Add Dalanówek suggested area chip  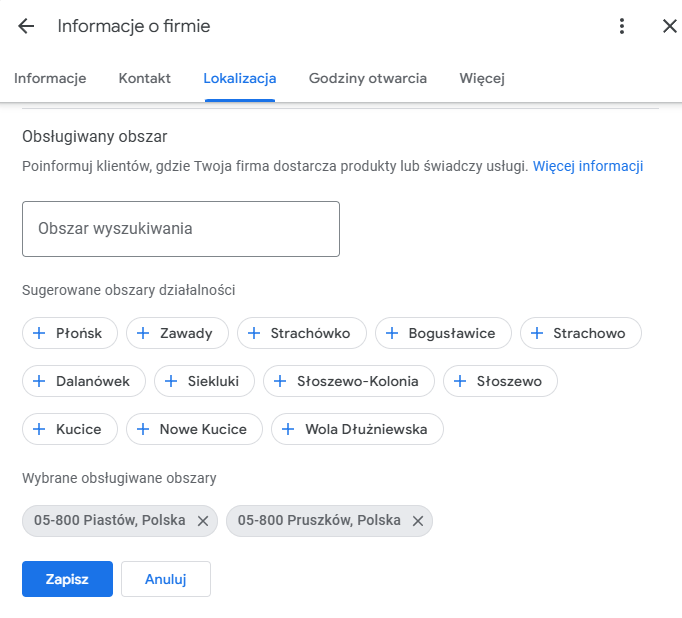[x=84, y=381]
